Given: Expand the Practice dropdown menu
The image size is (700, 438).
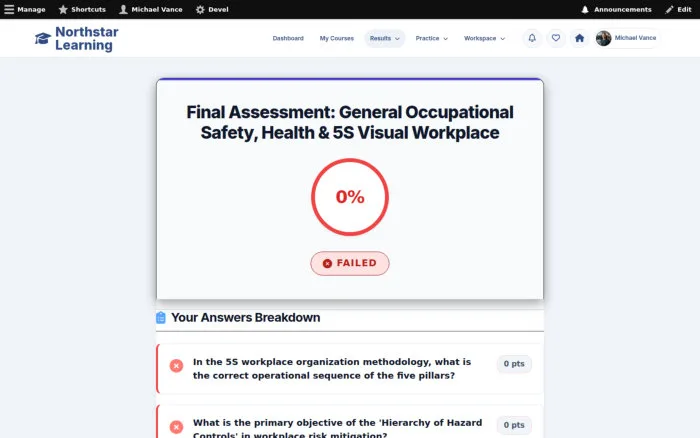Looking at the screenshot, I should [431, 38].
